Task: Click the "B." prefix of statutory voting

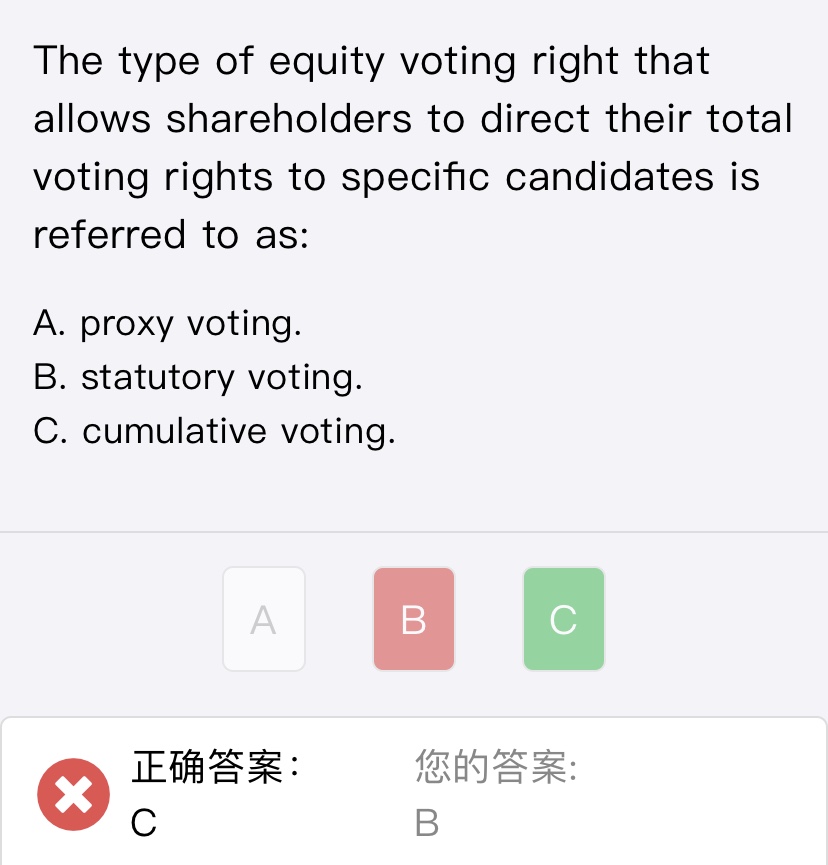Action: click(x=50, y=377)
